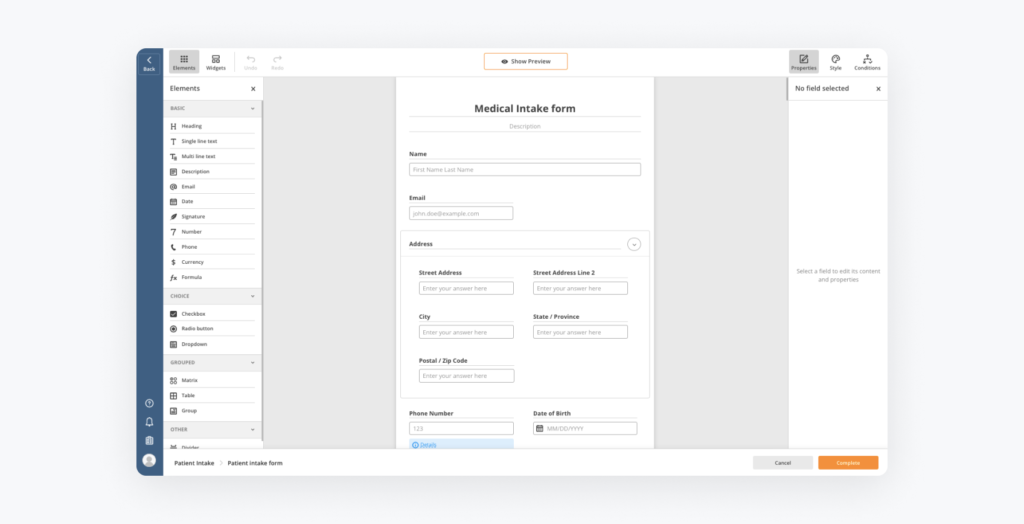Add the Dropdown element

pos(194,344)
